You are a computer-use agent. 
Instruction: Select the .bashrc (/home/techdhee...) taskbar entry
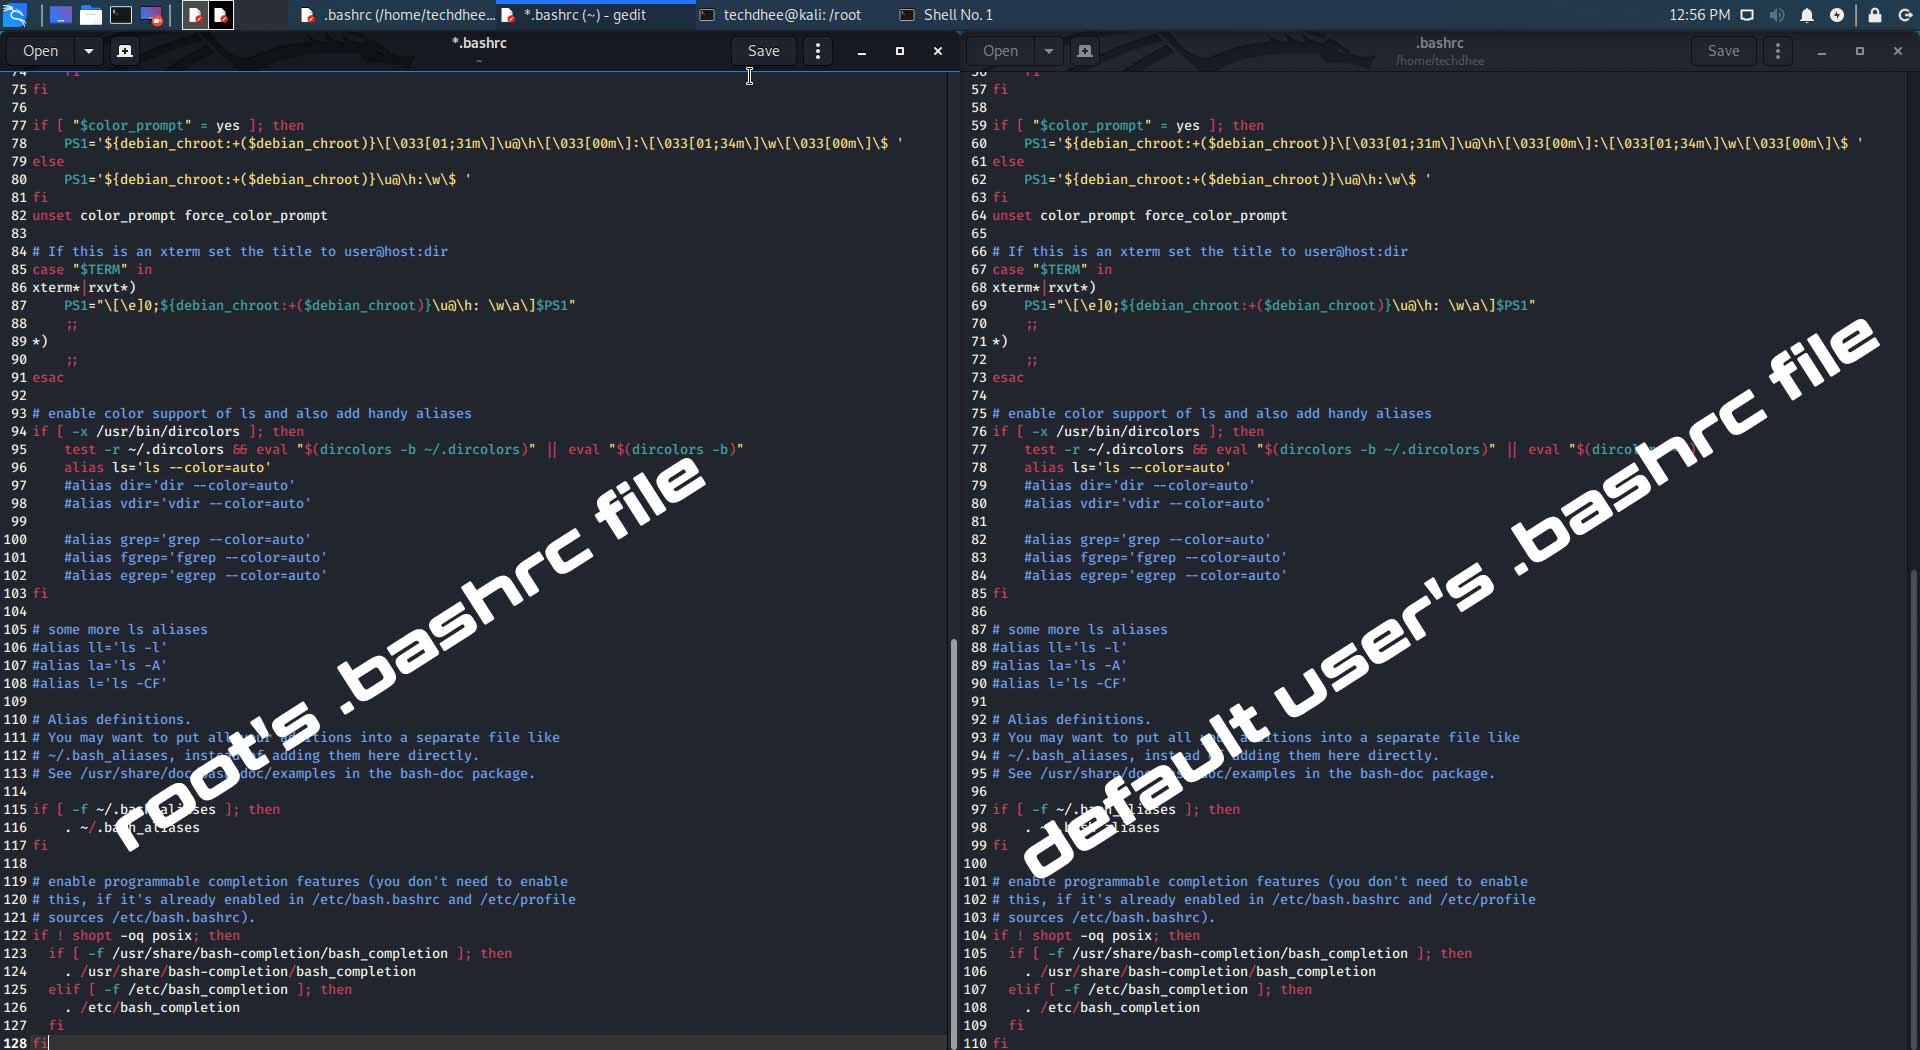coord(397,14)
